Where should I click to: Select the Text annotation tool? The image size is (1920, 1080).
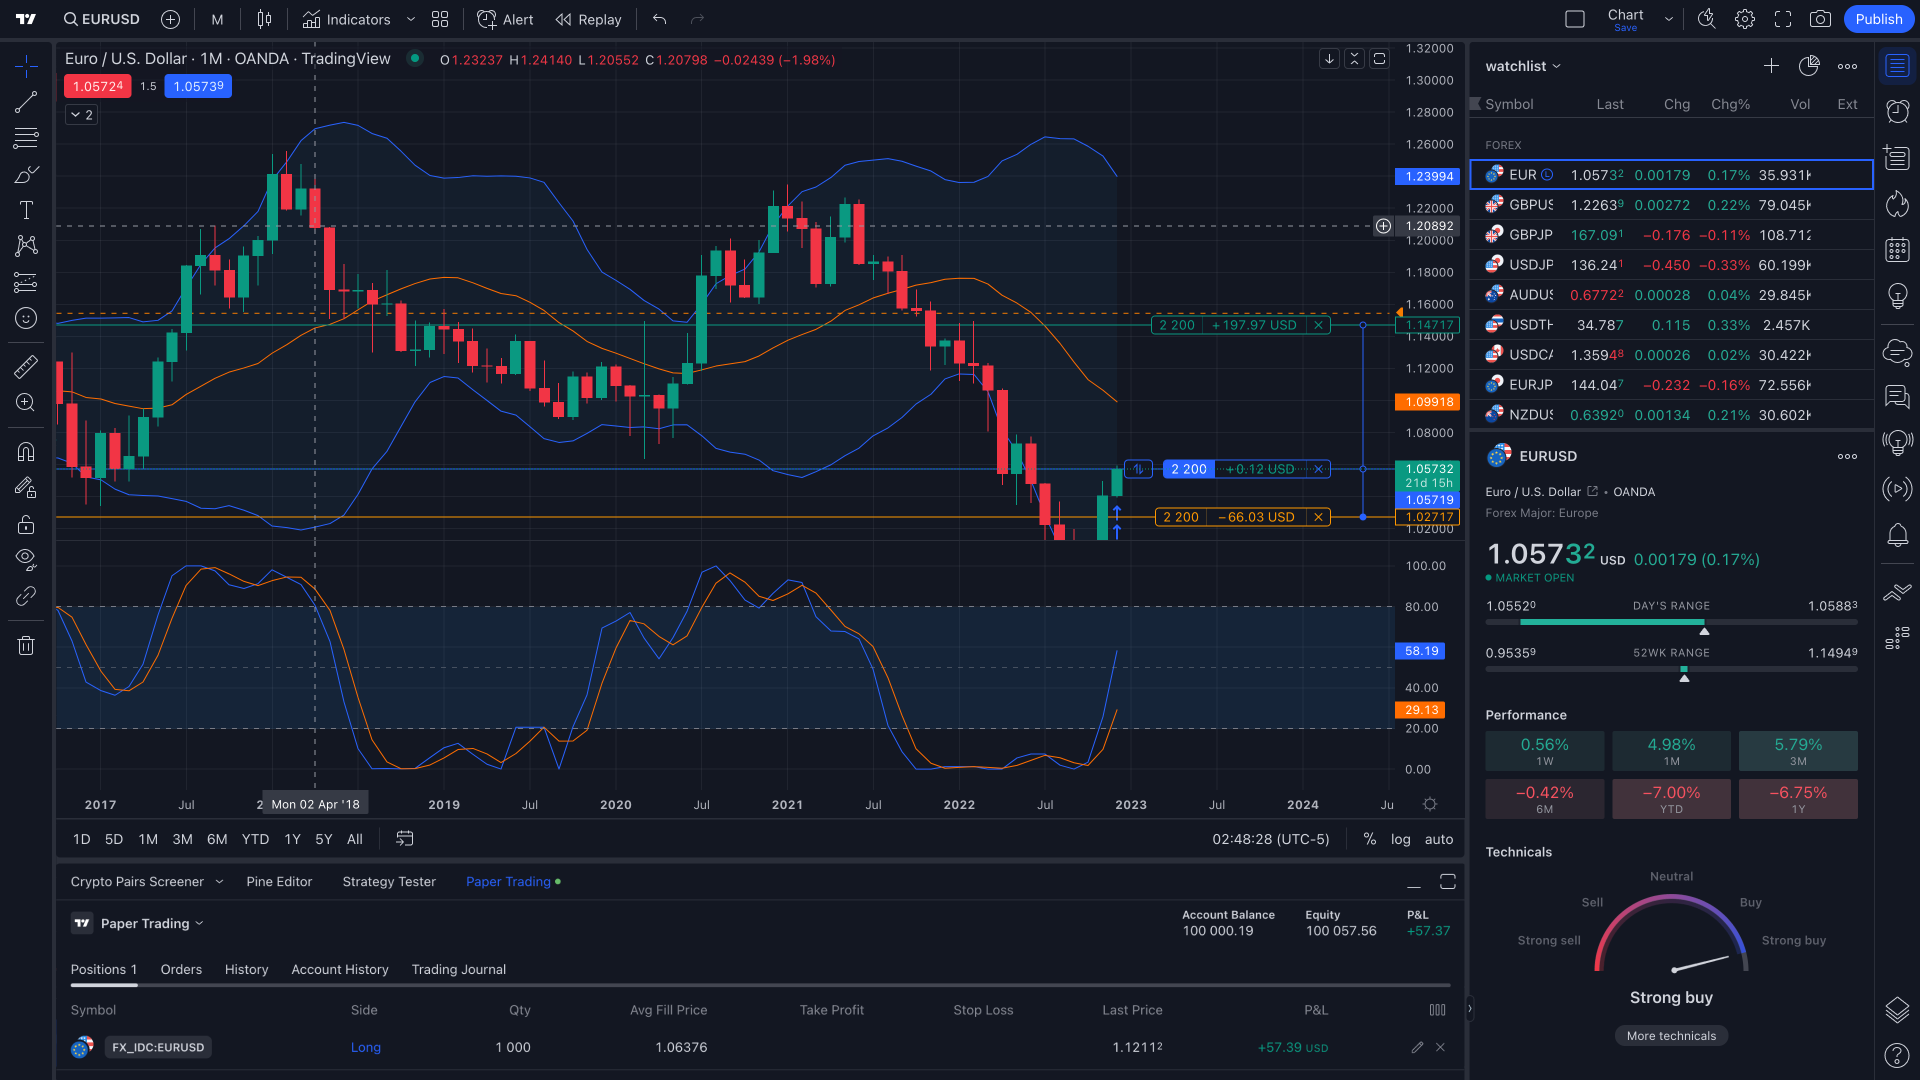25,210
